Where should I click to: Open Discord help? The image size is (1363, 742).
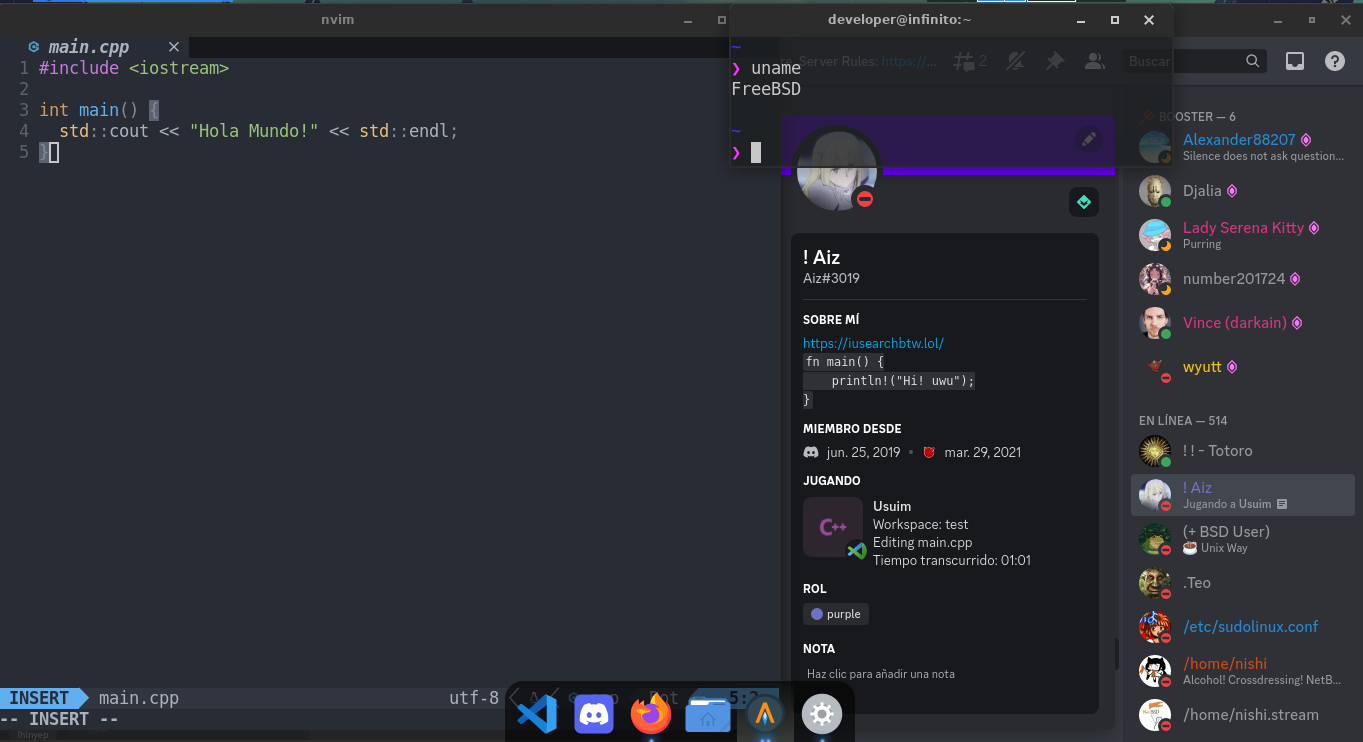1334,61
